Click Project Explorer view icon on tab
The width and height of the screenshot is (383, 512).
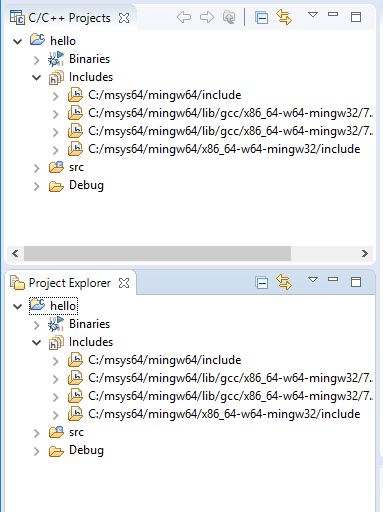pos(17,282)
